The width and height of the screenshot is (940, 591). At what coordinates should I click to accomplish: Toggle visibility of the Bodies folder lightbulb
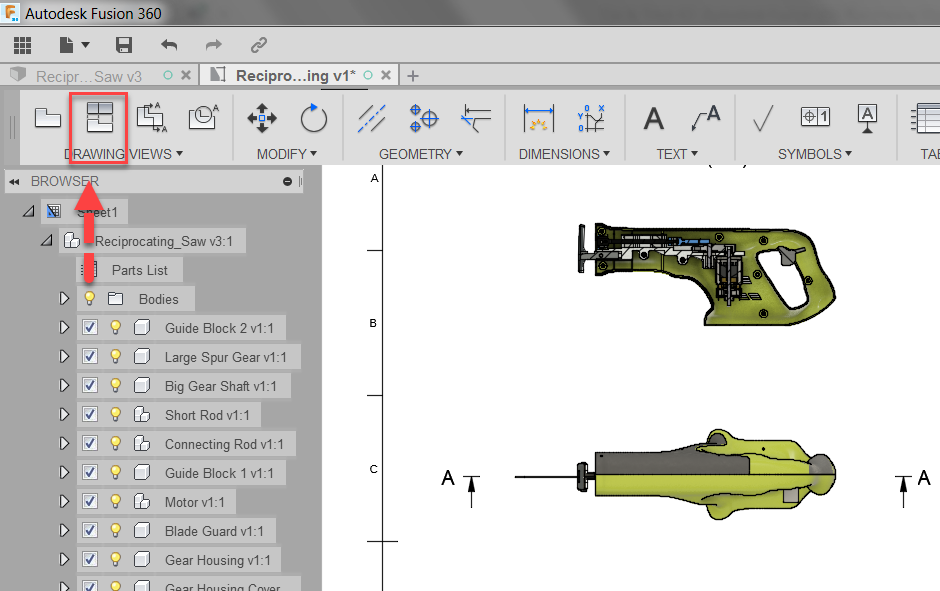tap(89, 298)
